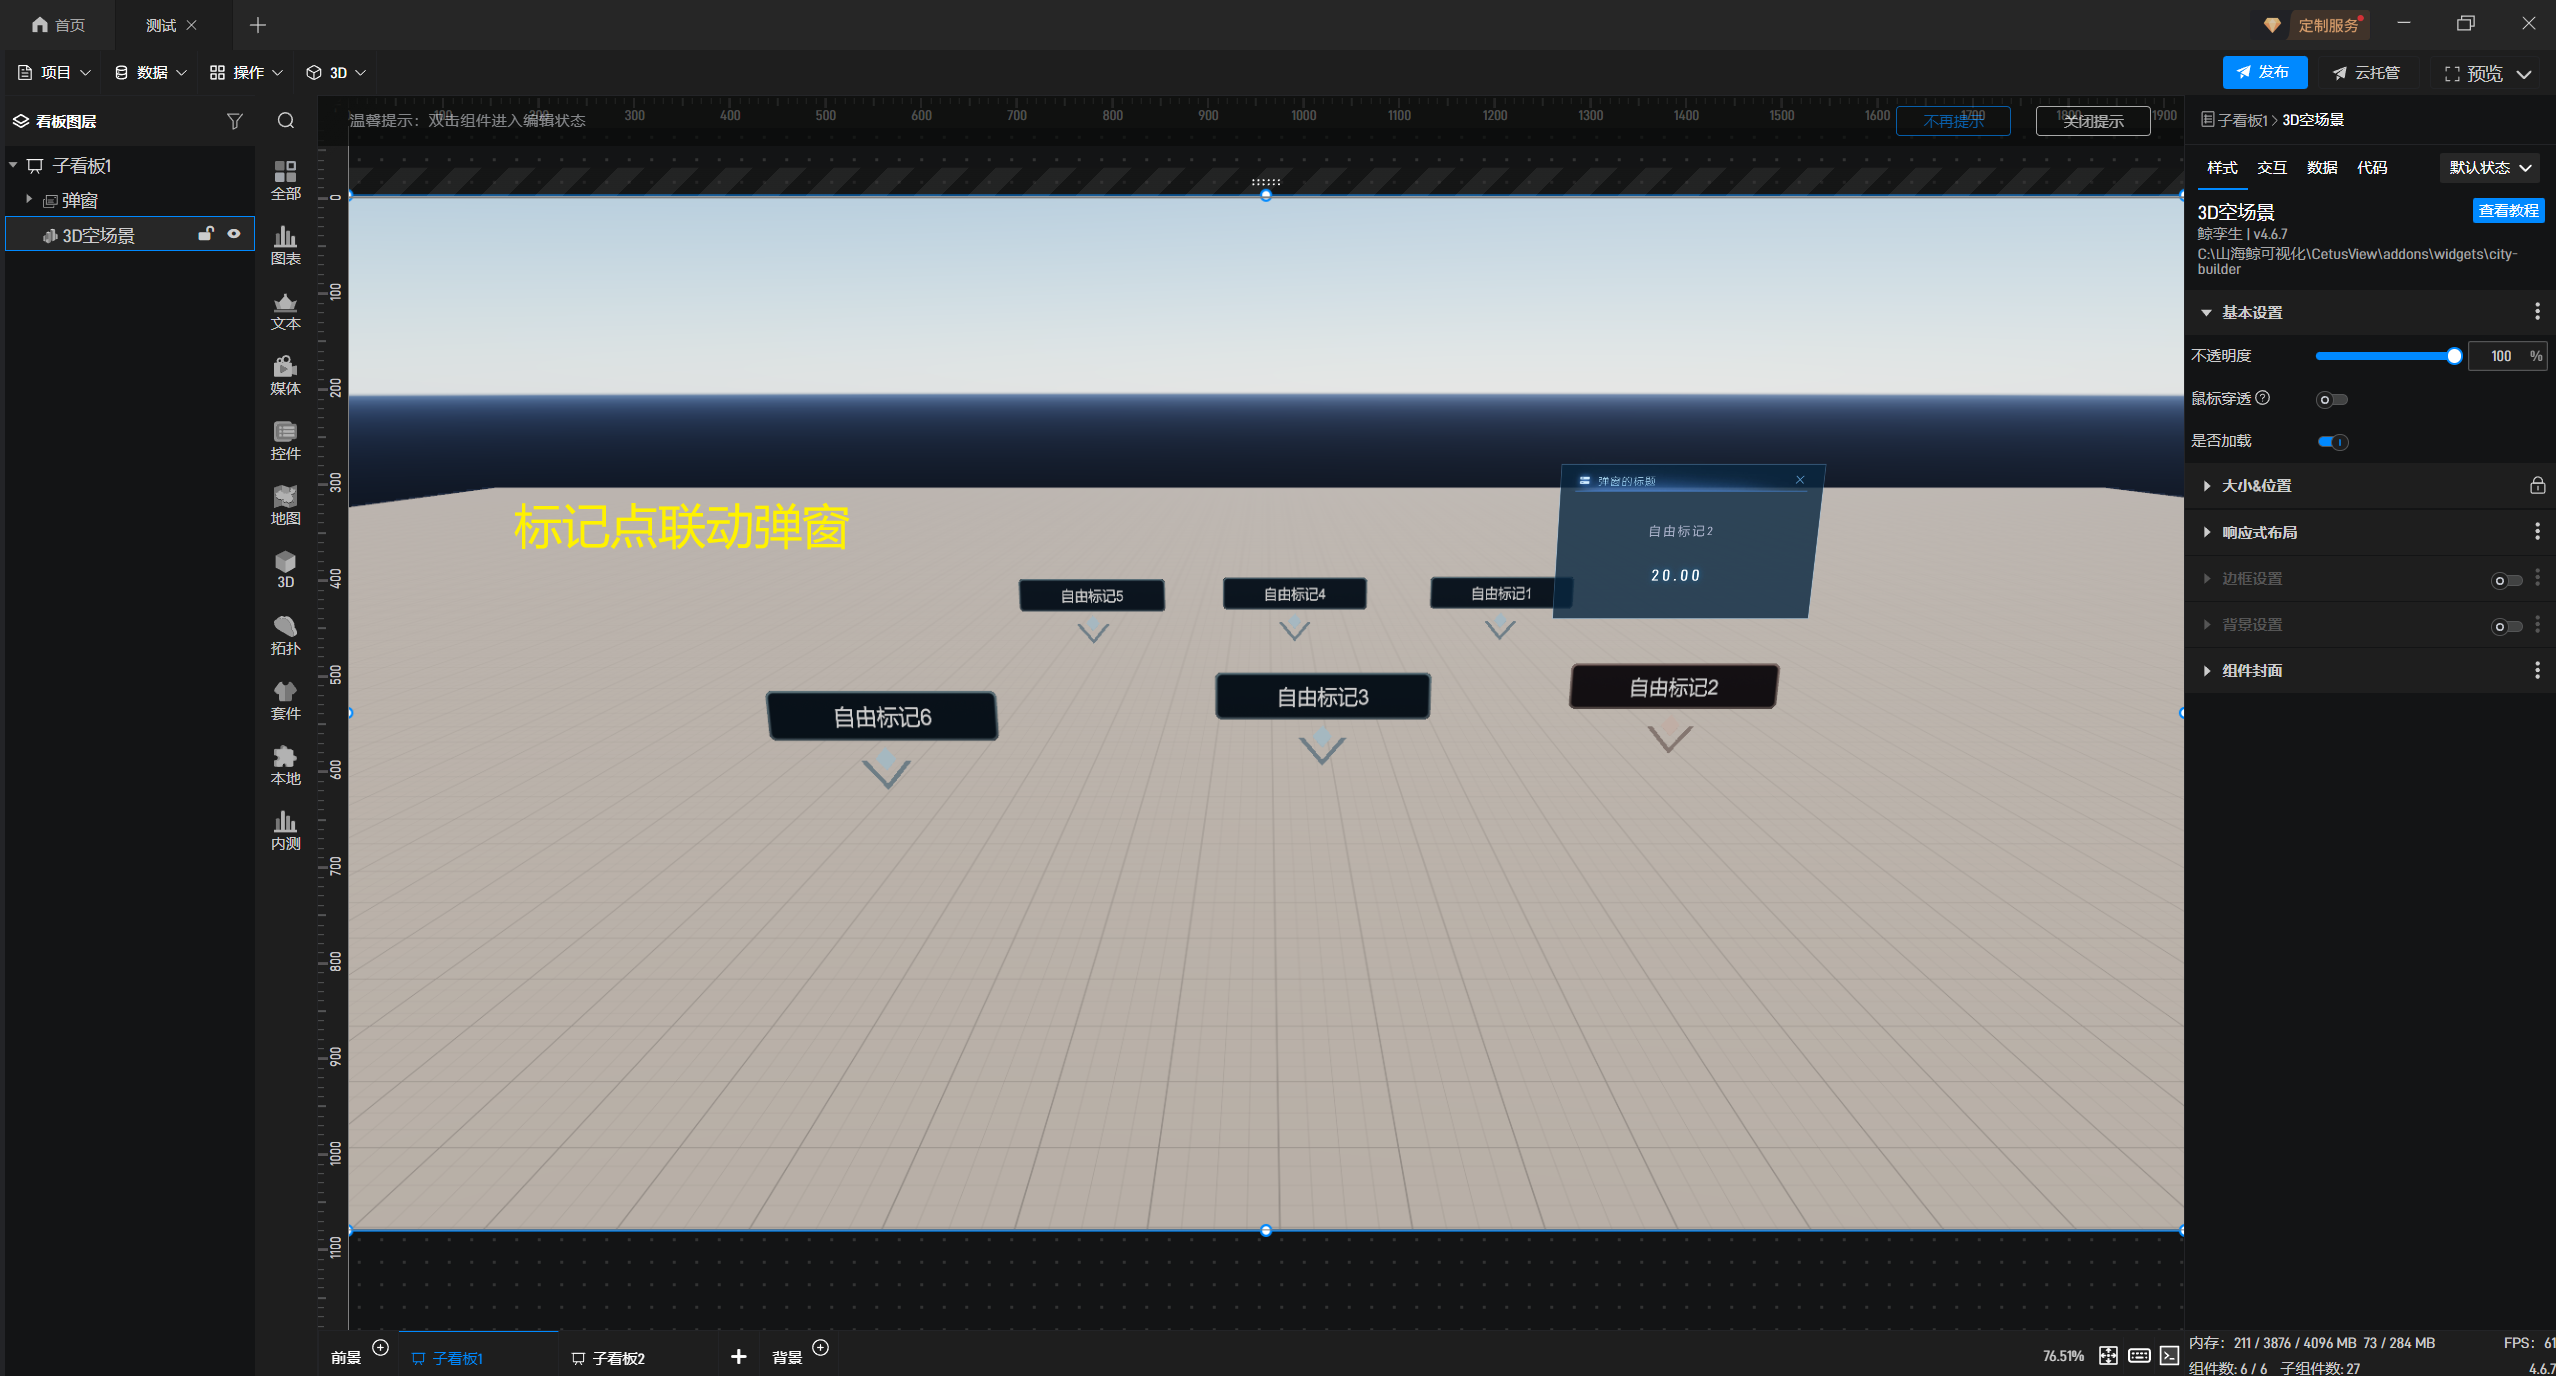This screenshot has width=2556, height=1376.
Task: Click the 发布 publish button
Action: pos(2264,73)
